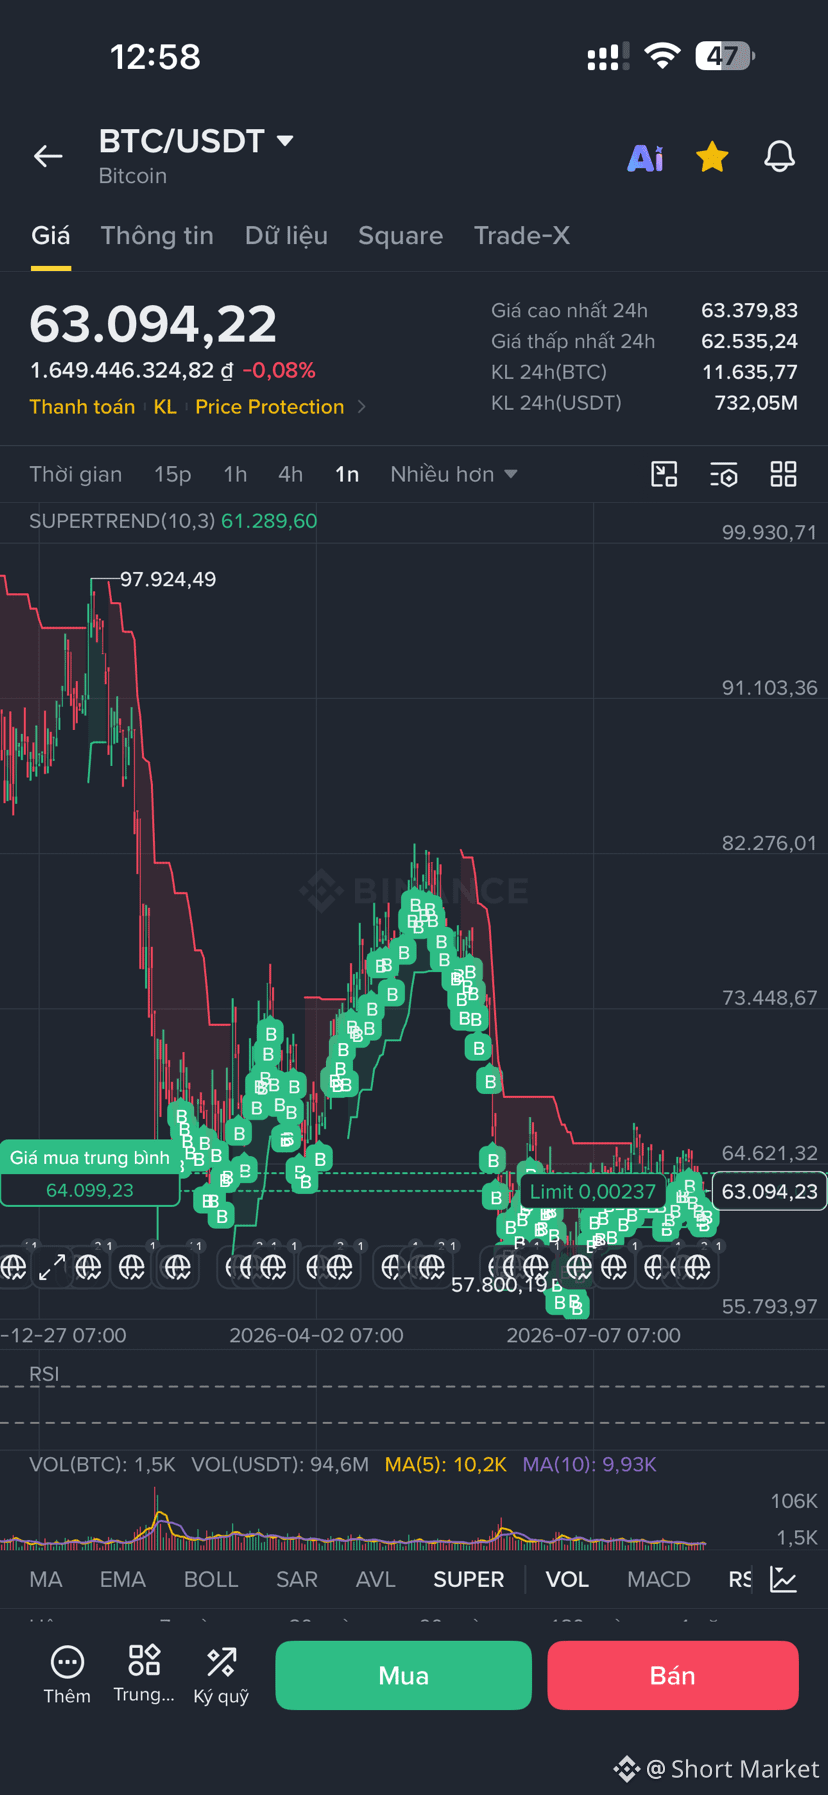Switch to the Giá tab

pyautogui.click(x=51, y=236)
